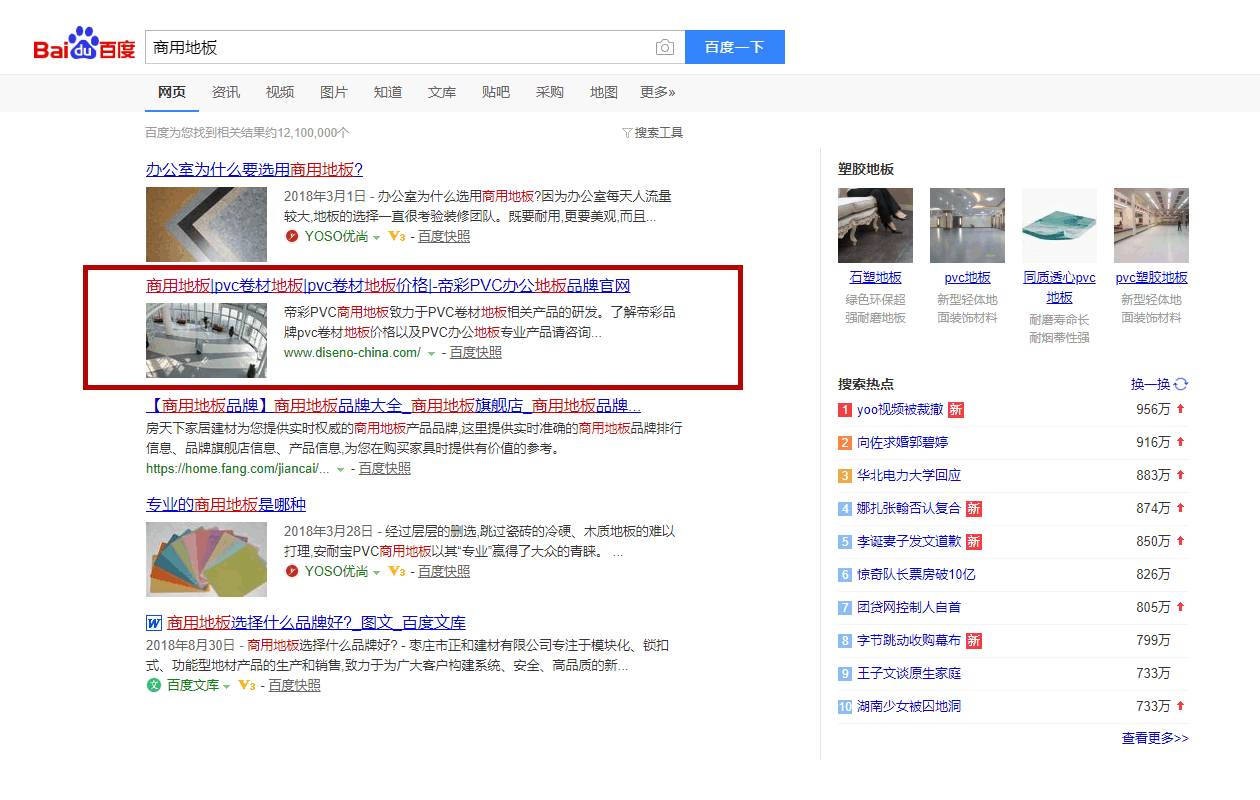The image size is (1260, 800).
Task: Click in the search input field
Action: click(x=400, y=47)
